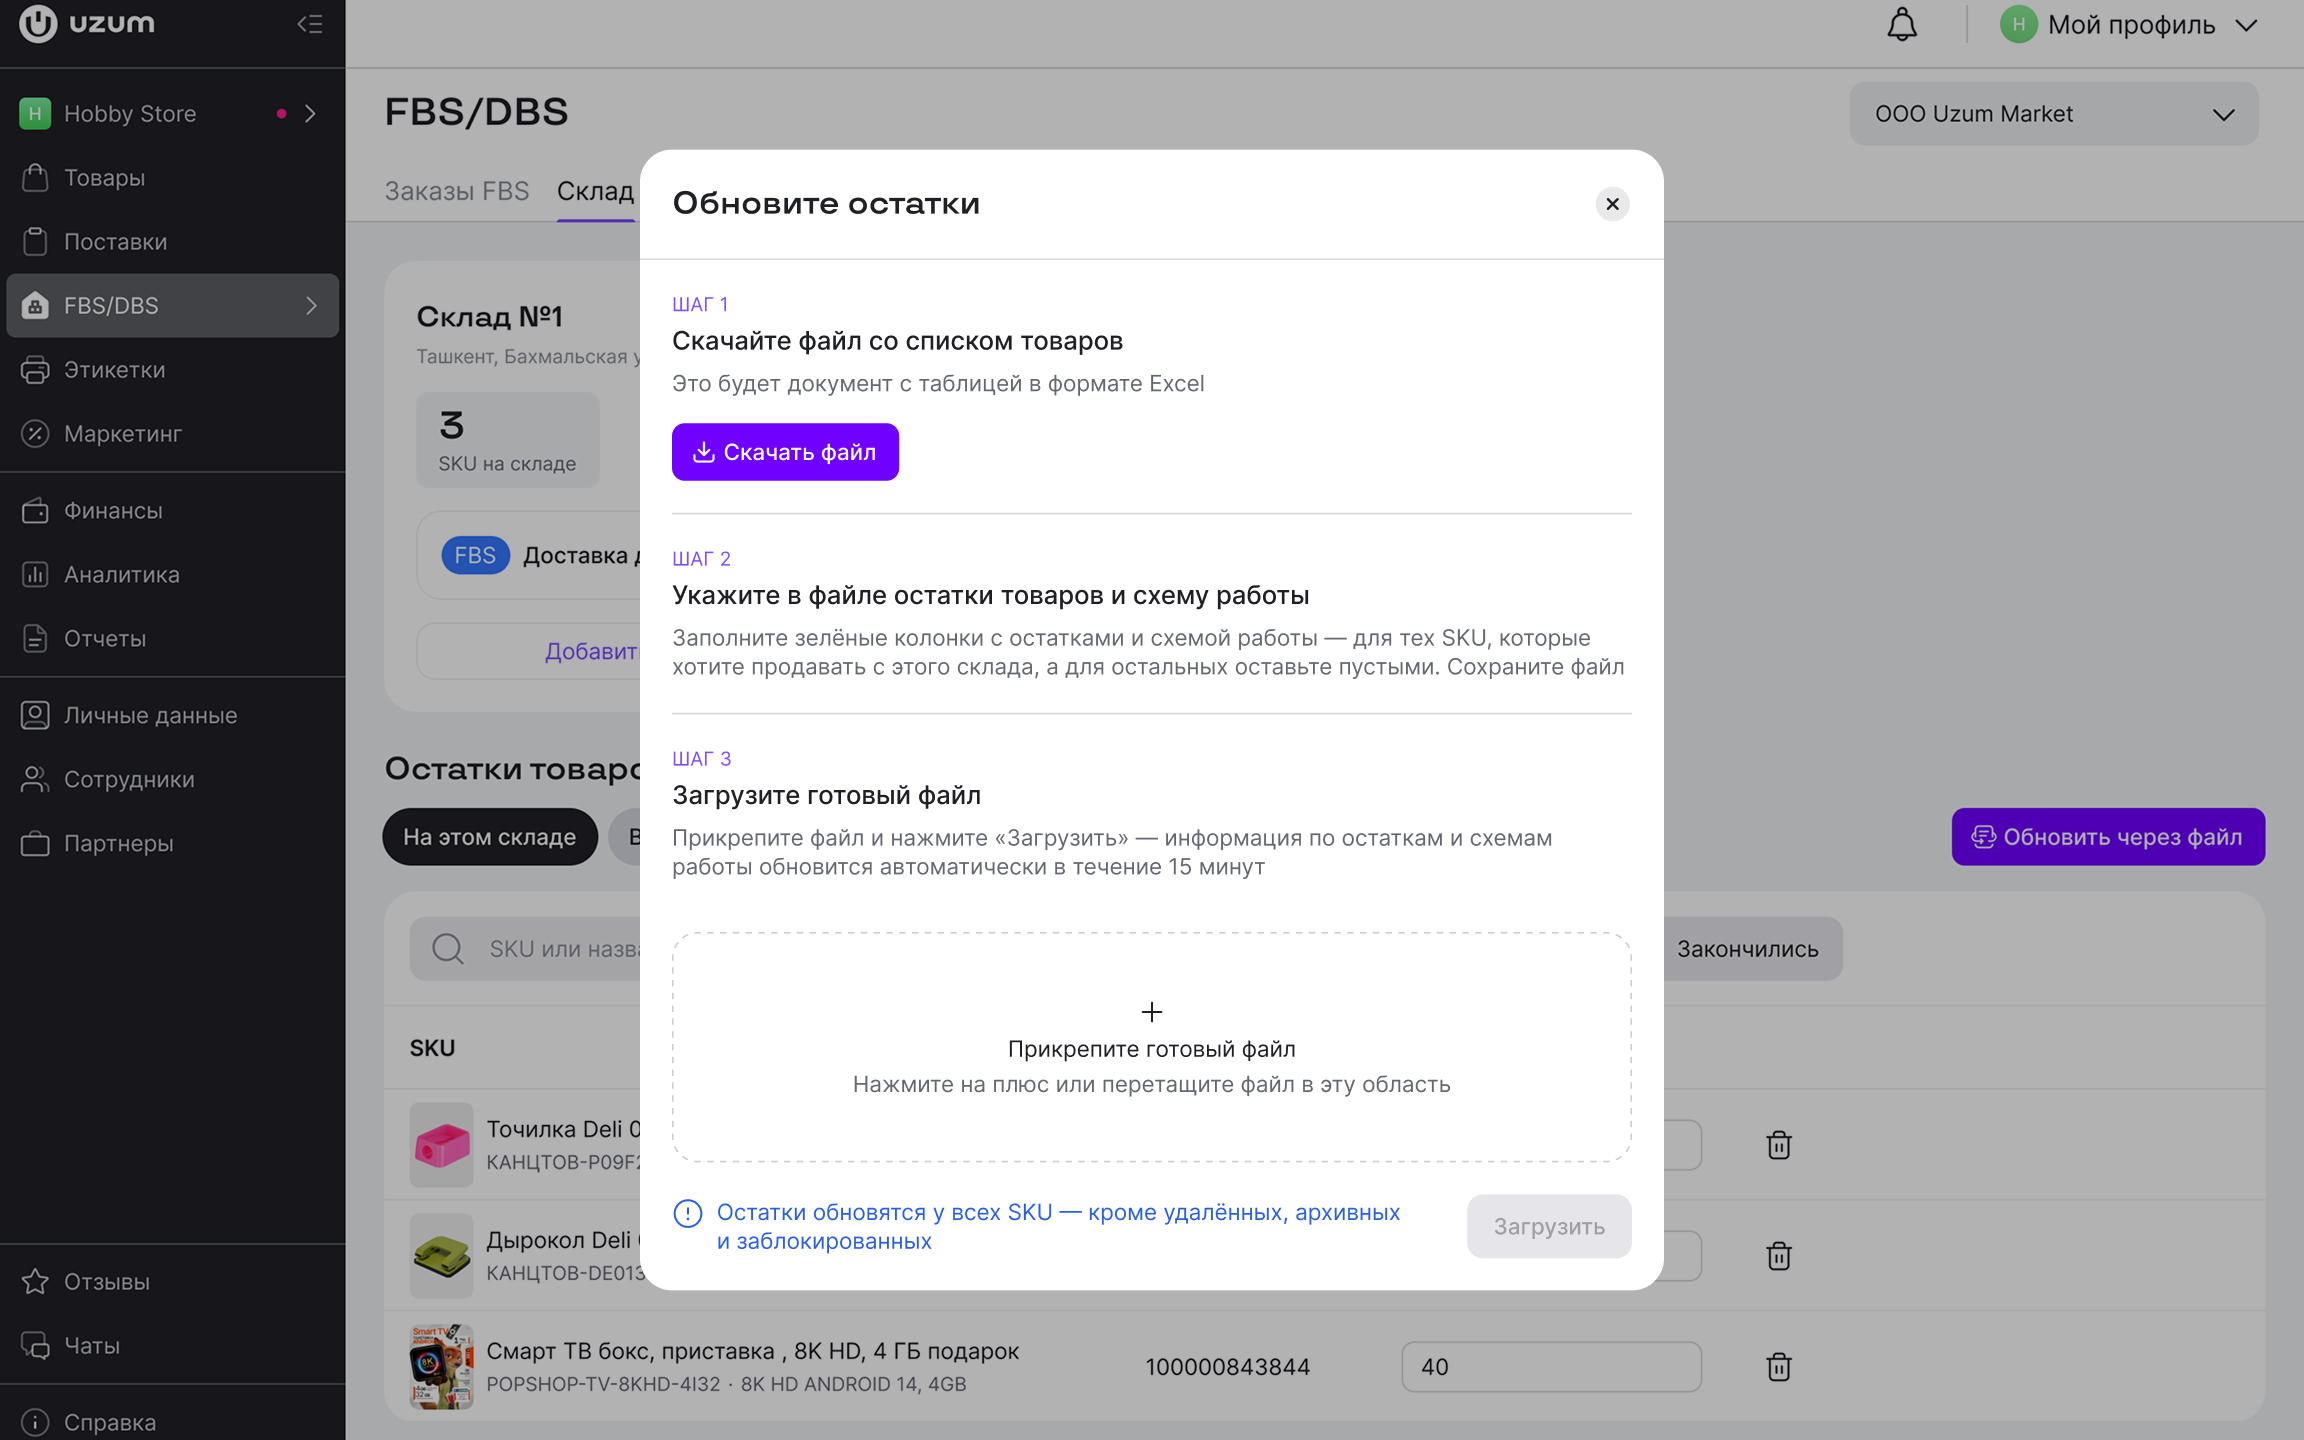The image size is (2304, 1440).
Task: Select the На этом складе filter
Action: tap(490, 837)
